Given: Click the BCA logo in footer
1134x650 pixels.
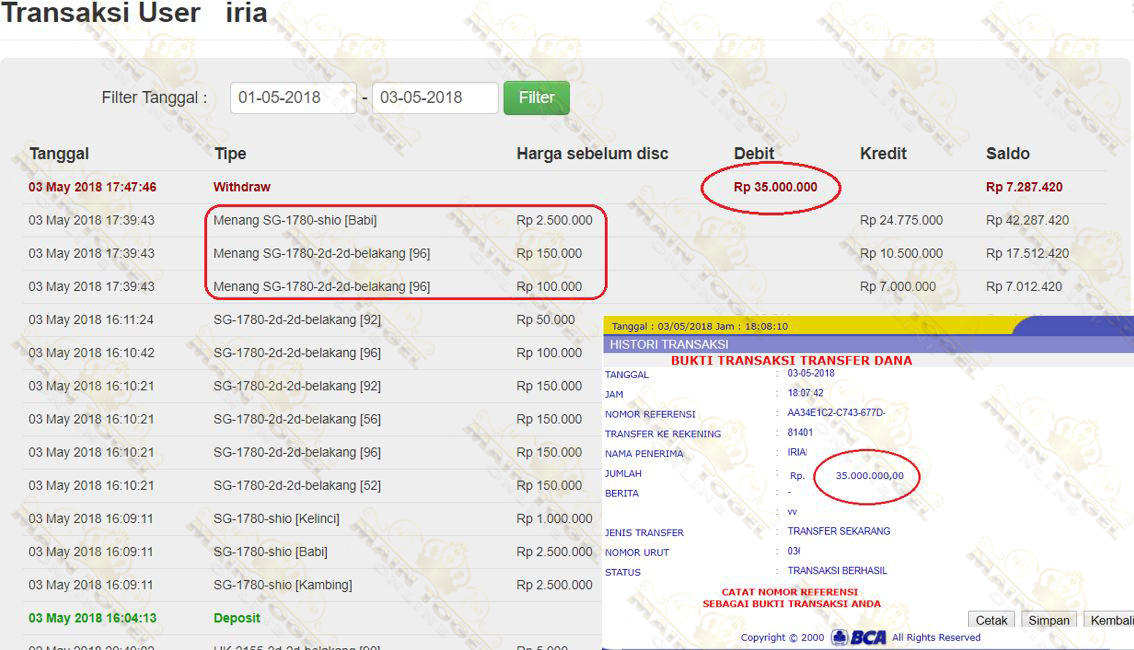Looking at the screenshot, I should click(x=859, y=637).
